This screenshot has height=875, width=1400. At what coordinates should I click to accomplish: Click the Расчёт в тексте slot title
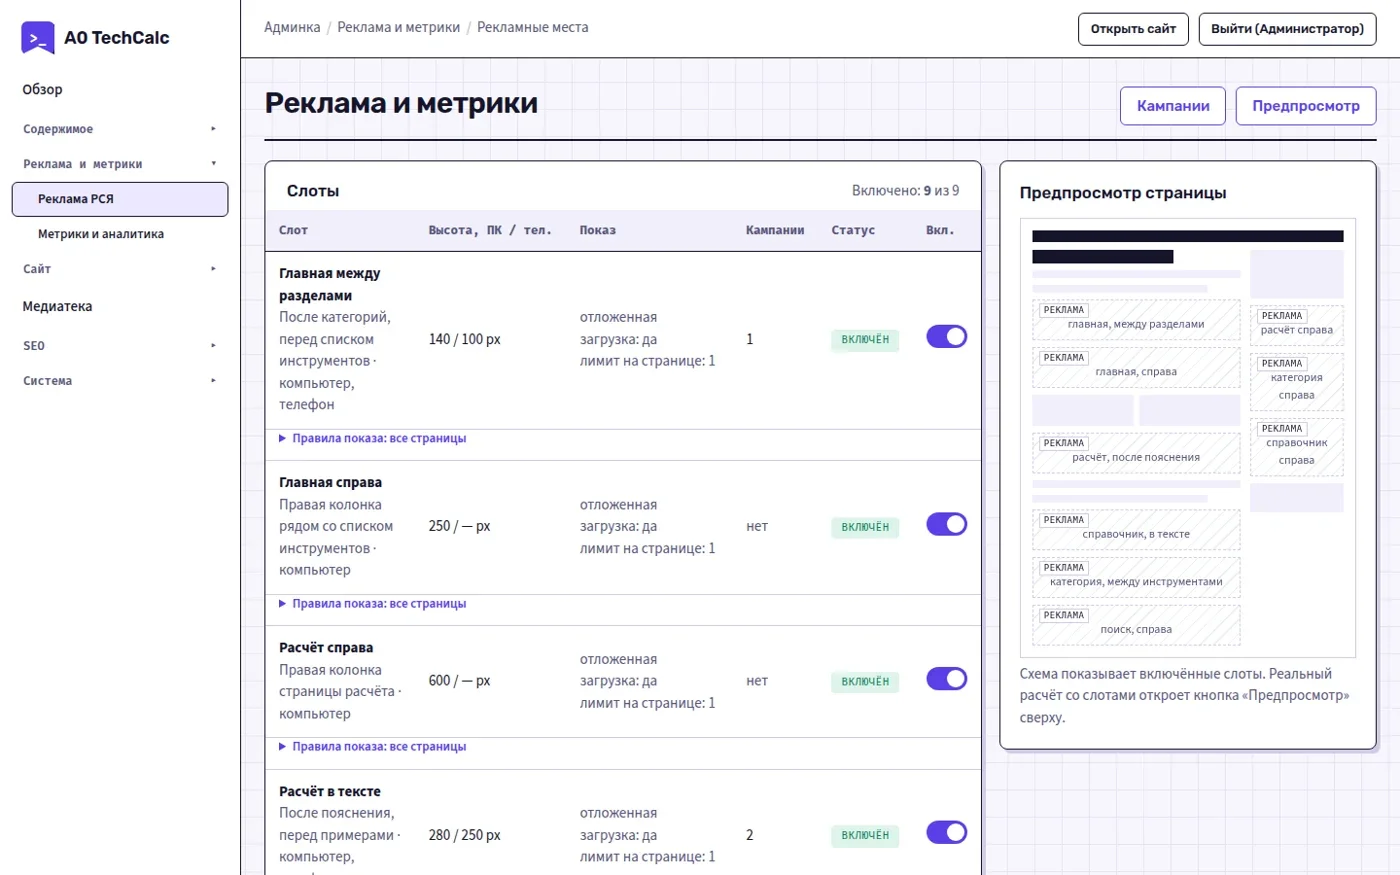(x=330, y=791)
